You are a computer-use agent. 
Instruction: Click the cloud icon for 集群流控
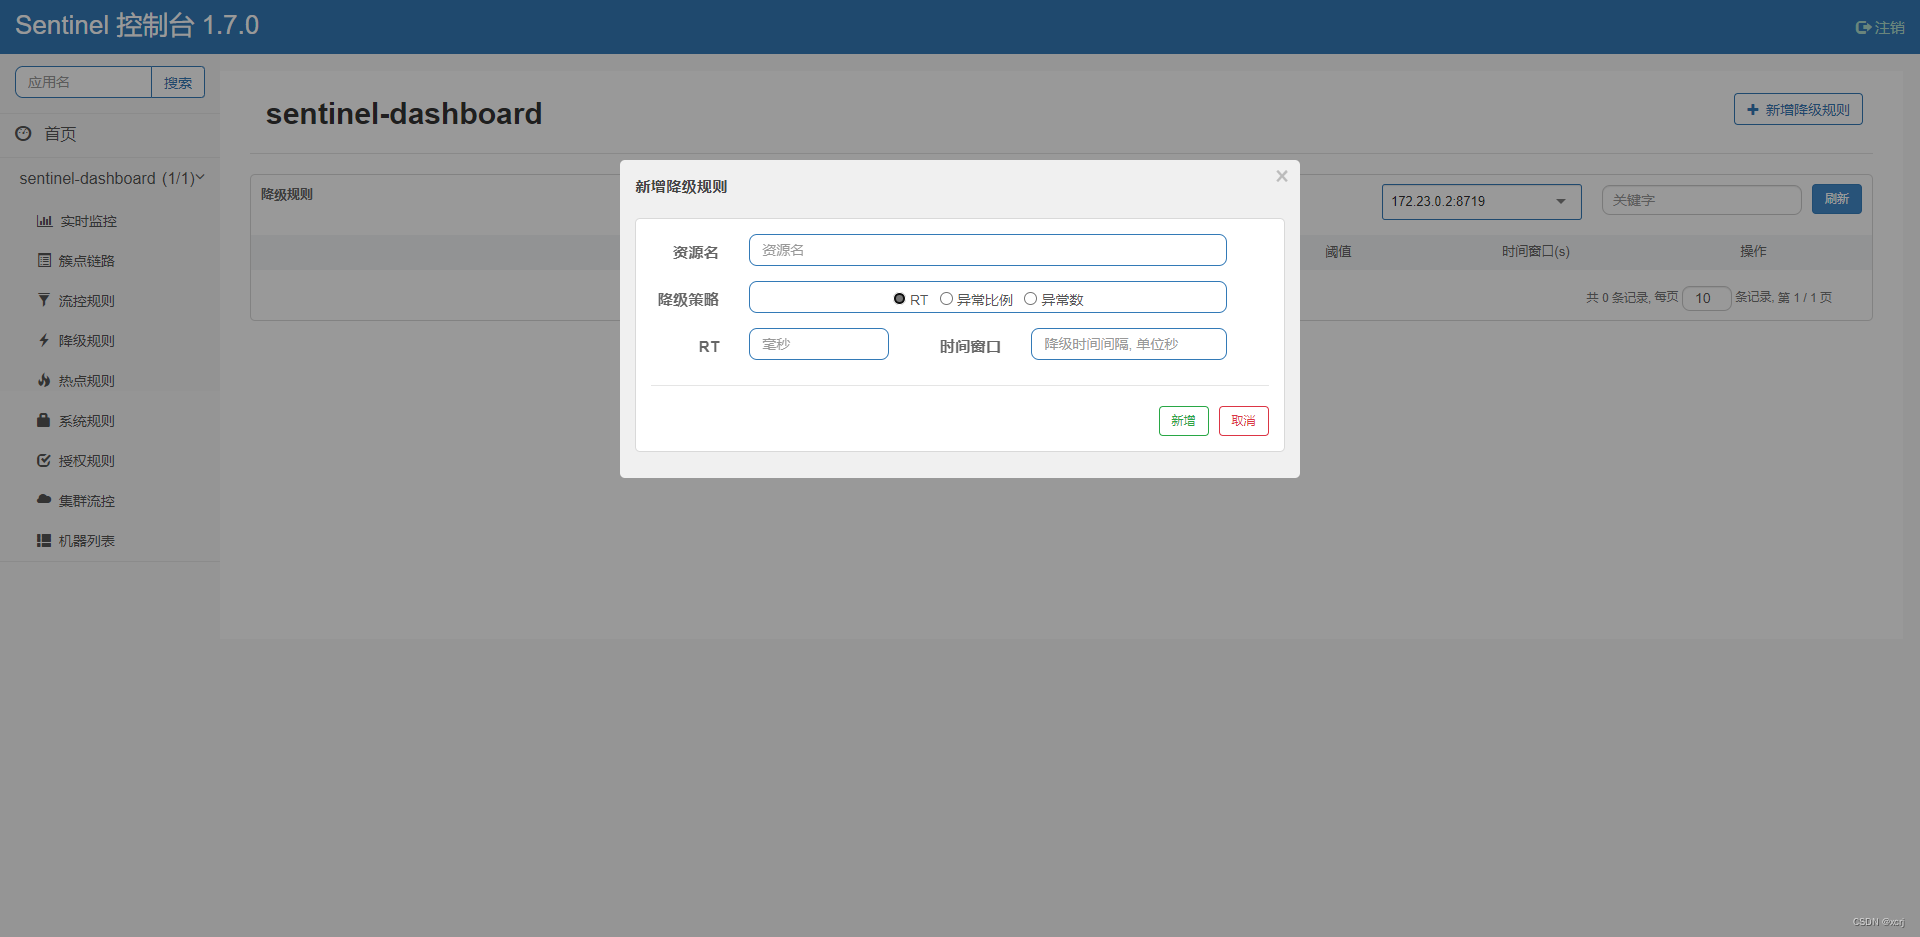tap(44, 499)
